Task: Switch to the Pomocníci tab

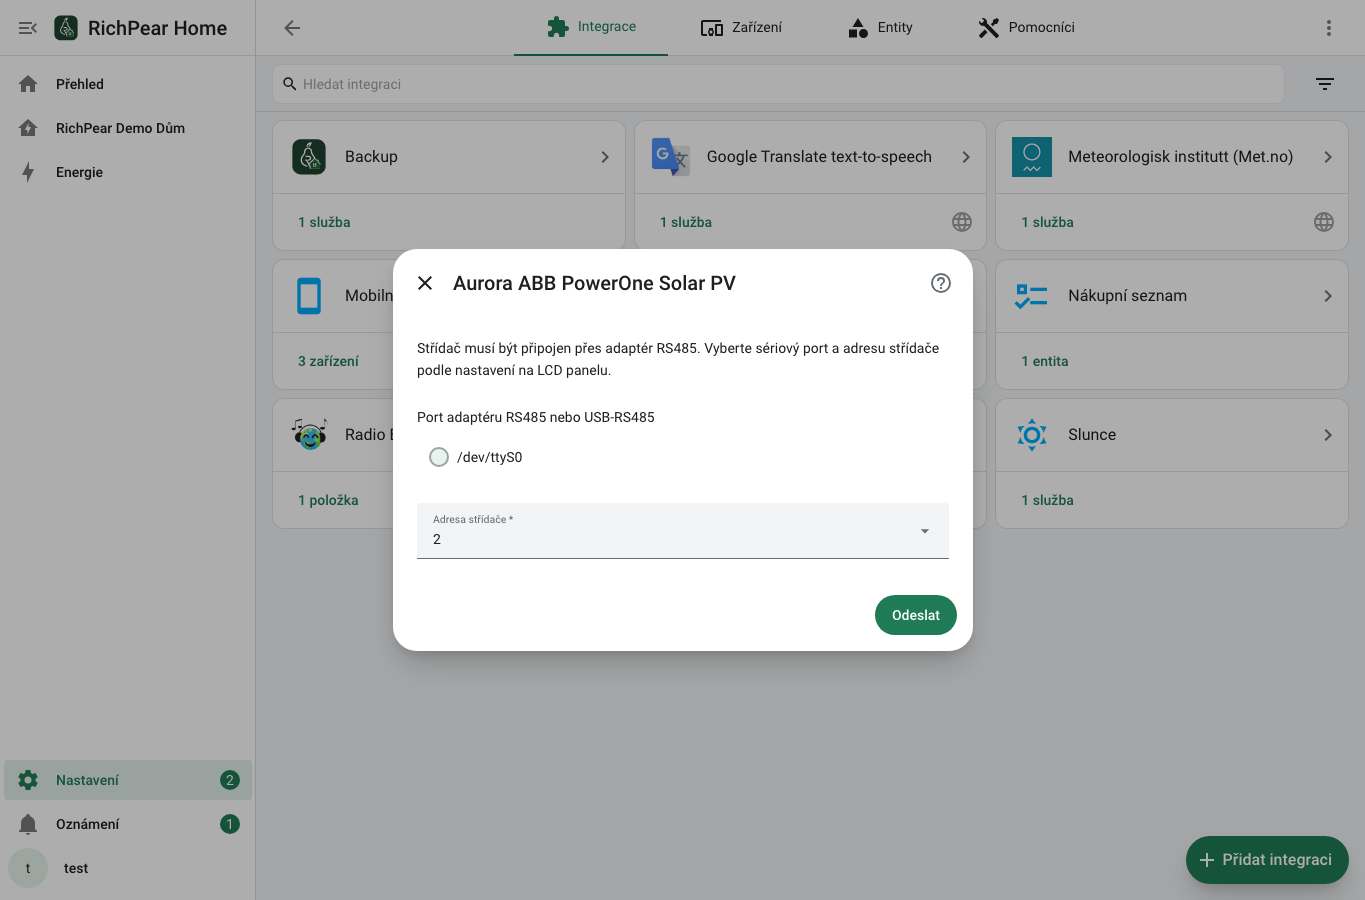Action: 1026,28
